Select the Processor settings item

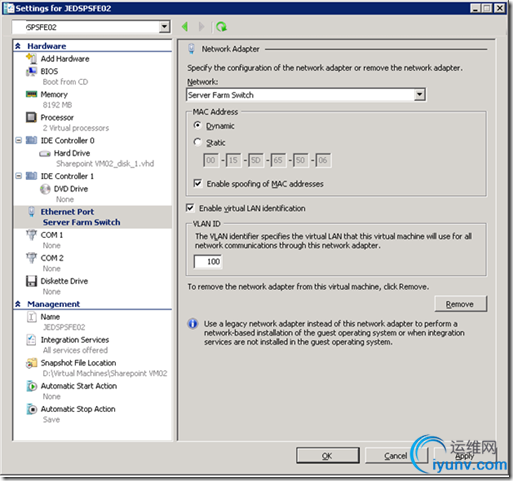click(x=57, y=117)
